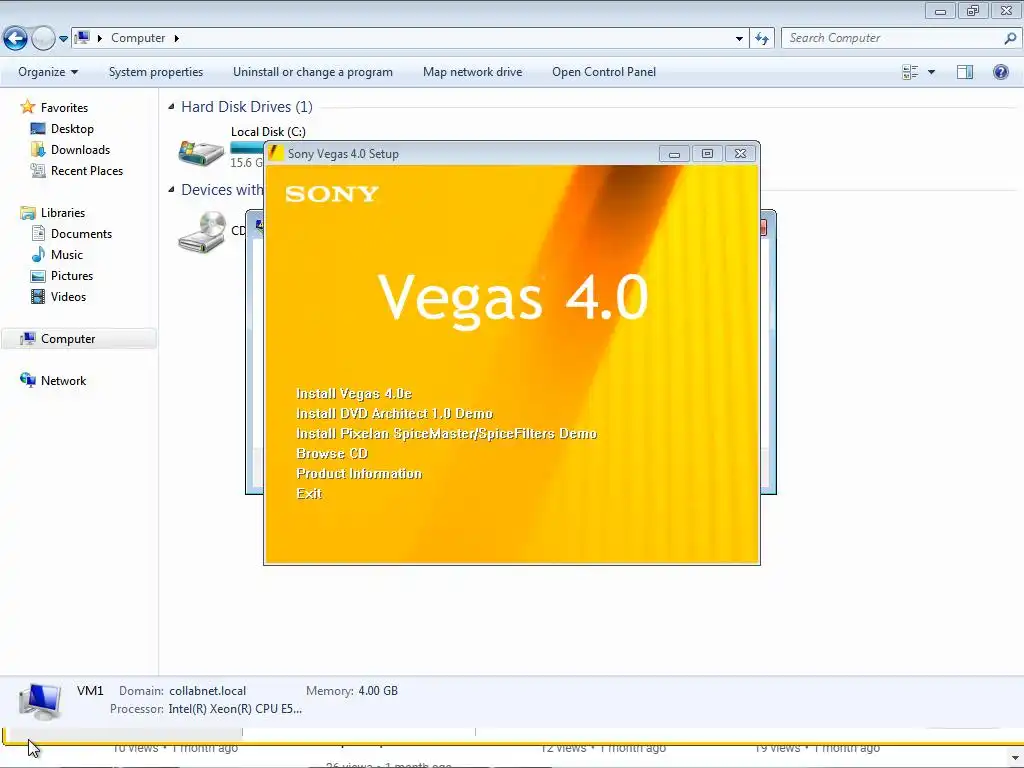Click the Pictures library icon
1024x768 pixels.
(38, 276)
